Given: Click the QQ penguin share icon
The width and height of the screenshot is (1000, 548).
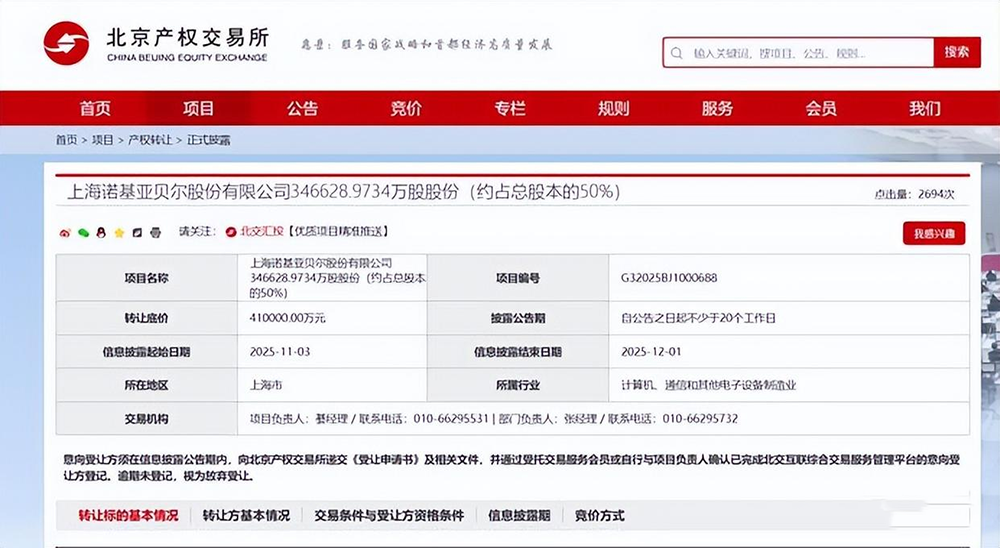Looking at the screenshot, I should click(x=100, y=233).
